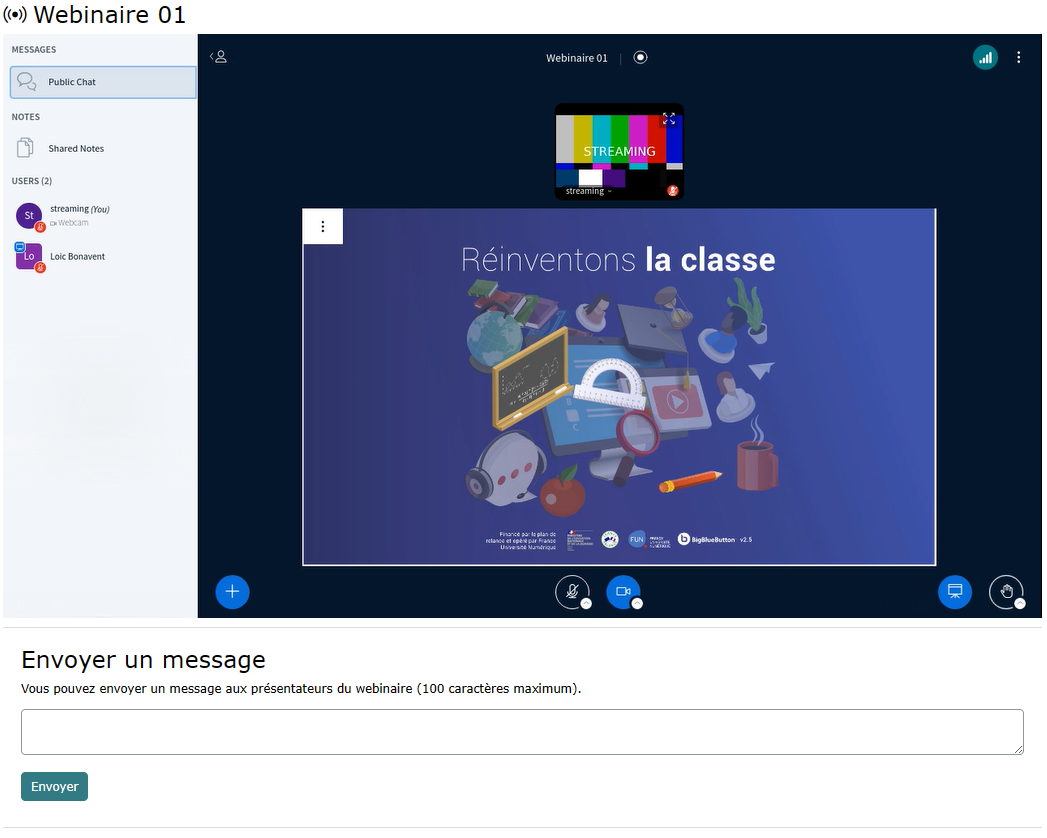
Task: Raise your hand
Action: click(x=1006, y=591)
